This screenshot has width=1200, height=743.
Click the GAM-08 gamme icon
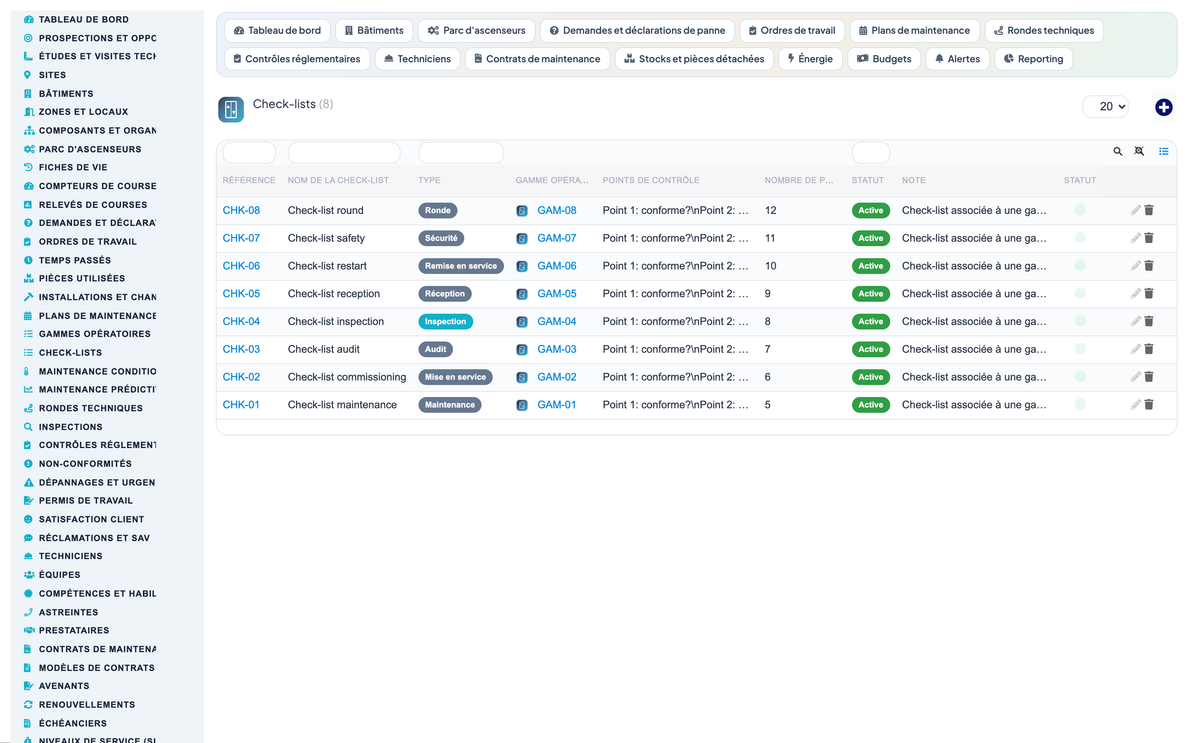point(522,211)
